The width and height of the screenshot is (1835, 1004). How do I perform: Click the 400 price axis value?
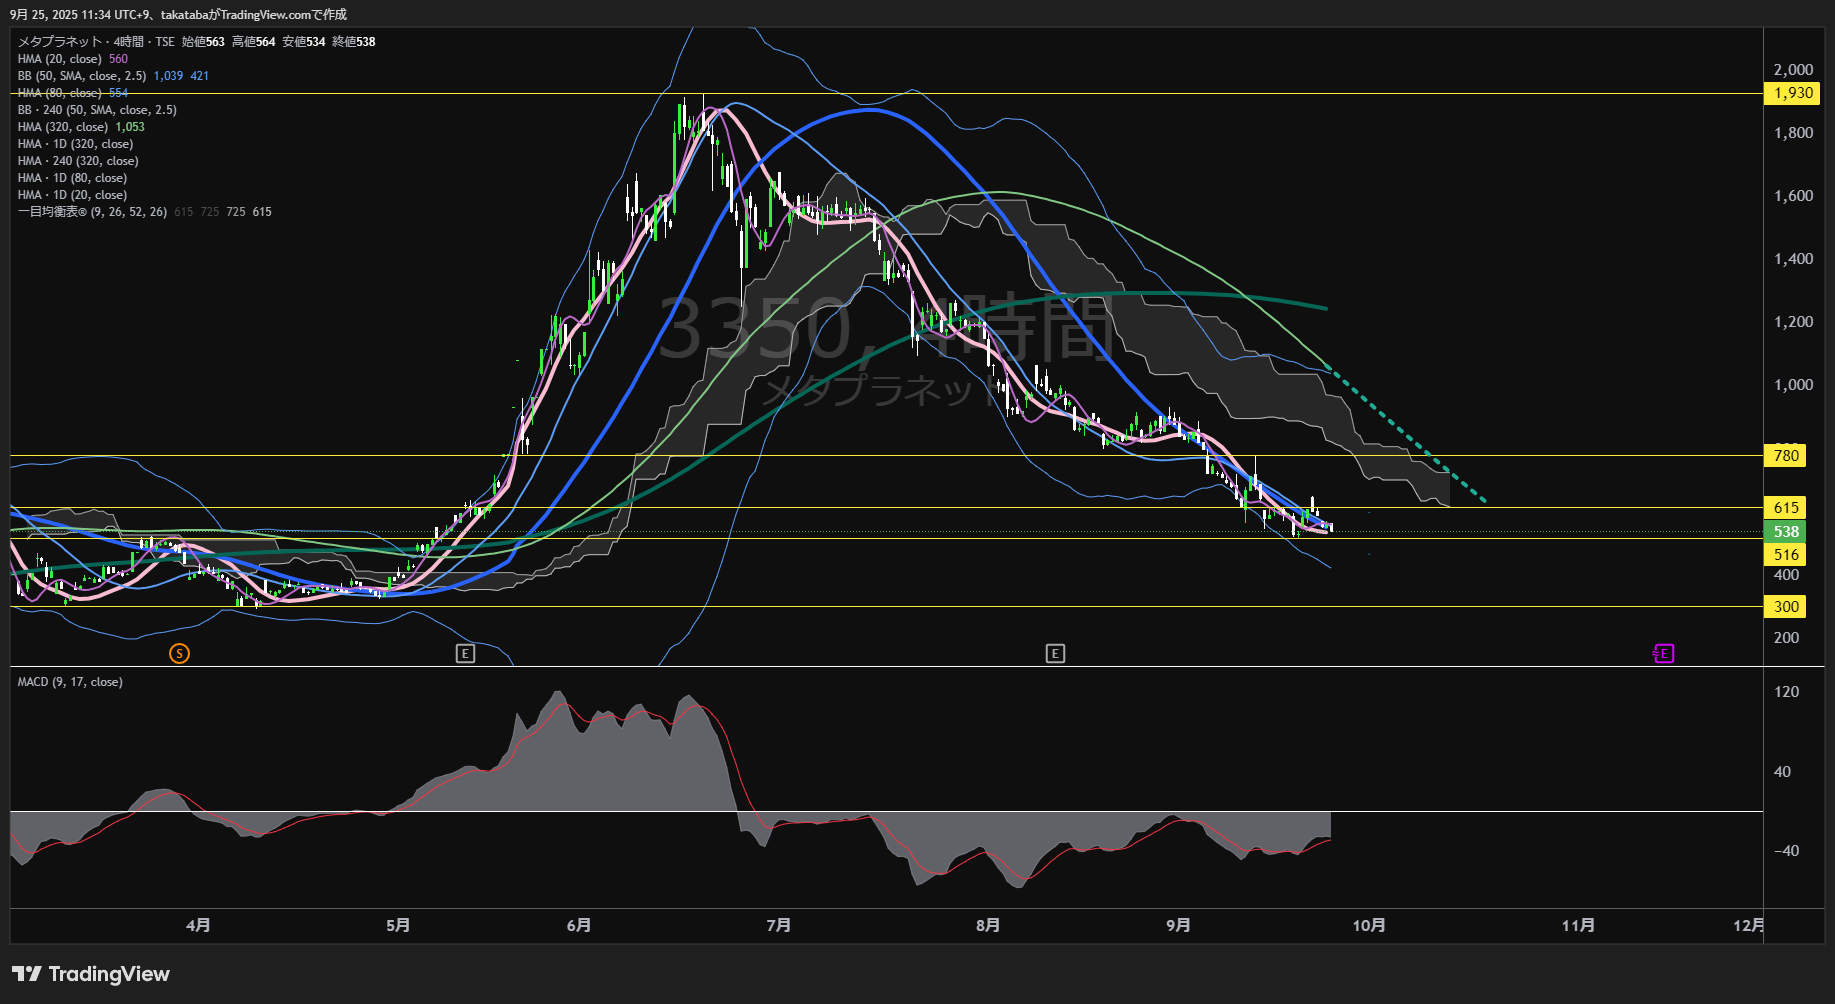point(1786,575)
